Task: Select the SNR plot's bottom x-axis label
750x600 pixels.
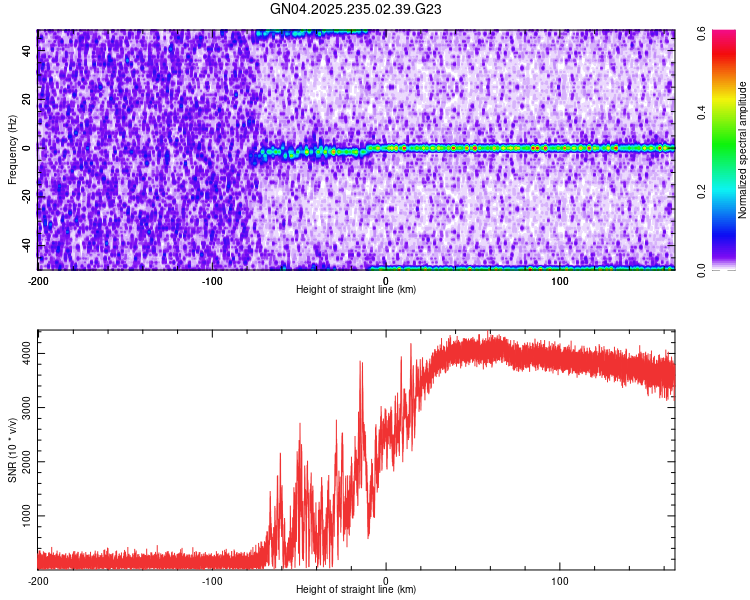Action: (x=356, y=589)
